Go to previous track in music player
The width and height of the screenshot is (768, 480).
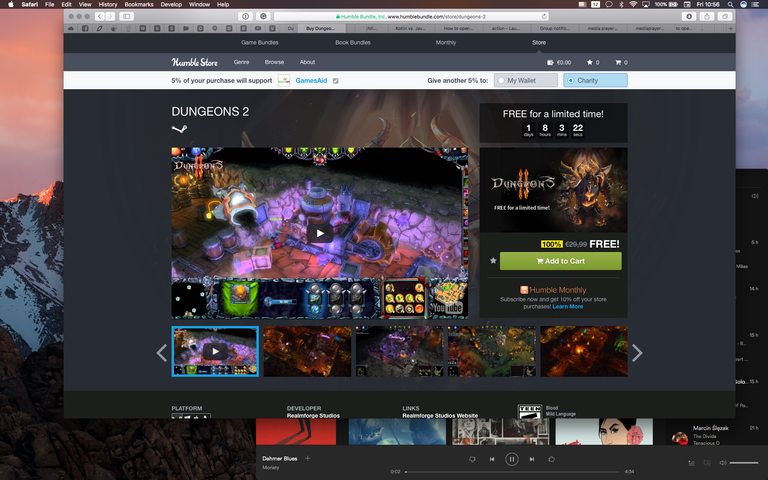[492, 459]
